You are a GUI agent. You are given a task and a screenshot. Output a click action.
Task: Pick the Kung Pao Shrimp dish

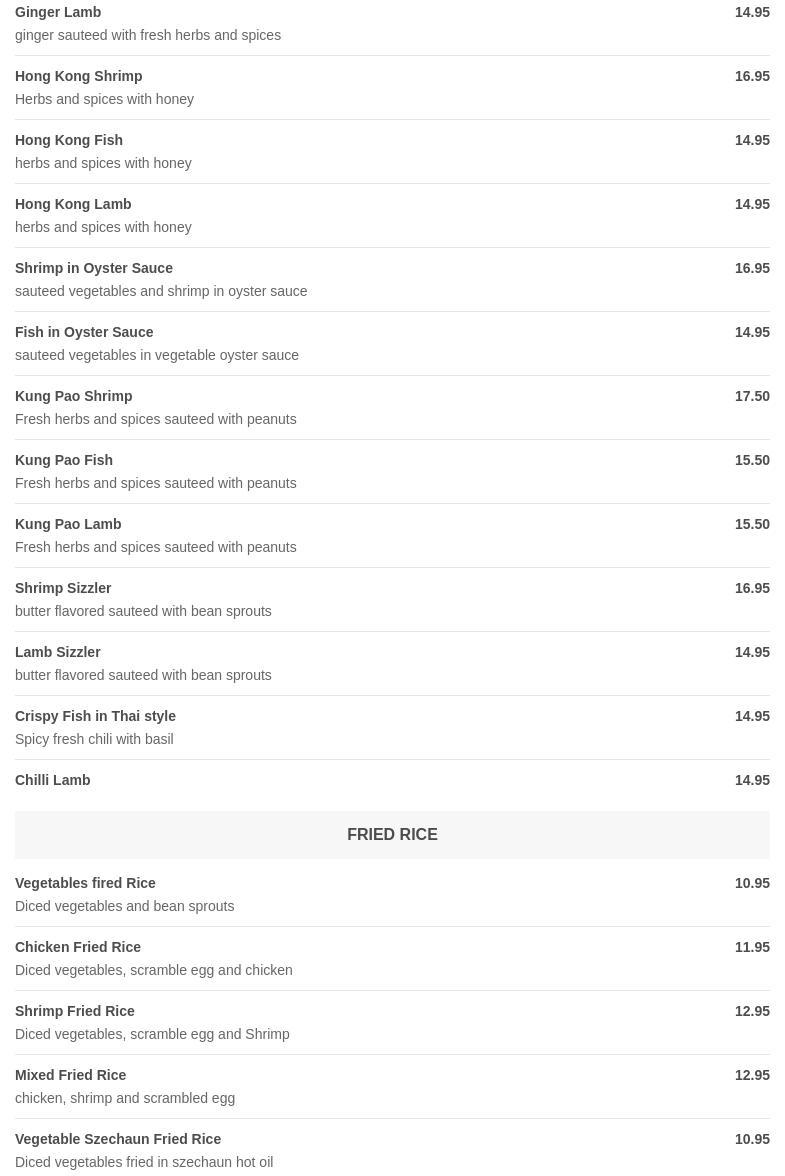(73, 396)
